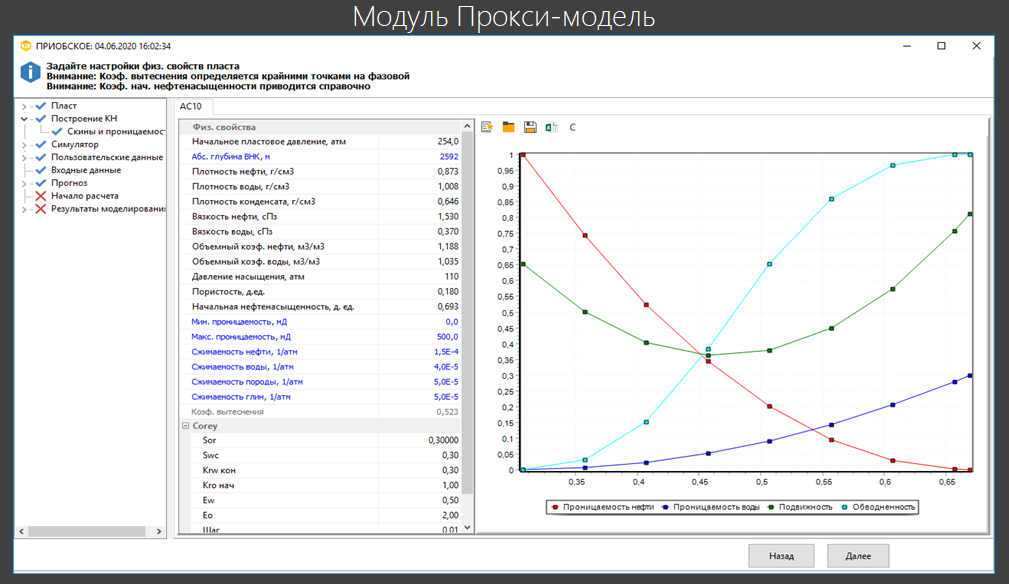
Task: Switch to the АС10 tab
Action: [x=191, y=106]
